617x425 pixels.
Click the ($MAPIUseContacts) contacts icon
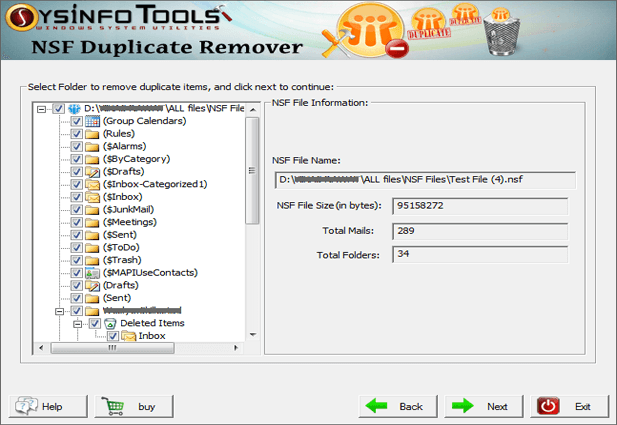pos(92,273)
